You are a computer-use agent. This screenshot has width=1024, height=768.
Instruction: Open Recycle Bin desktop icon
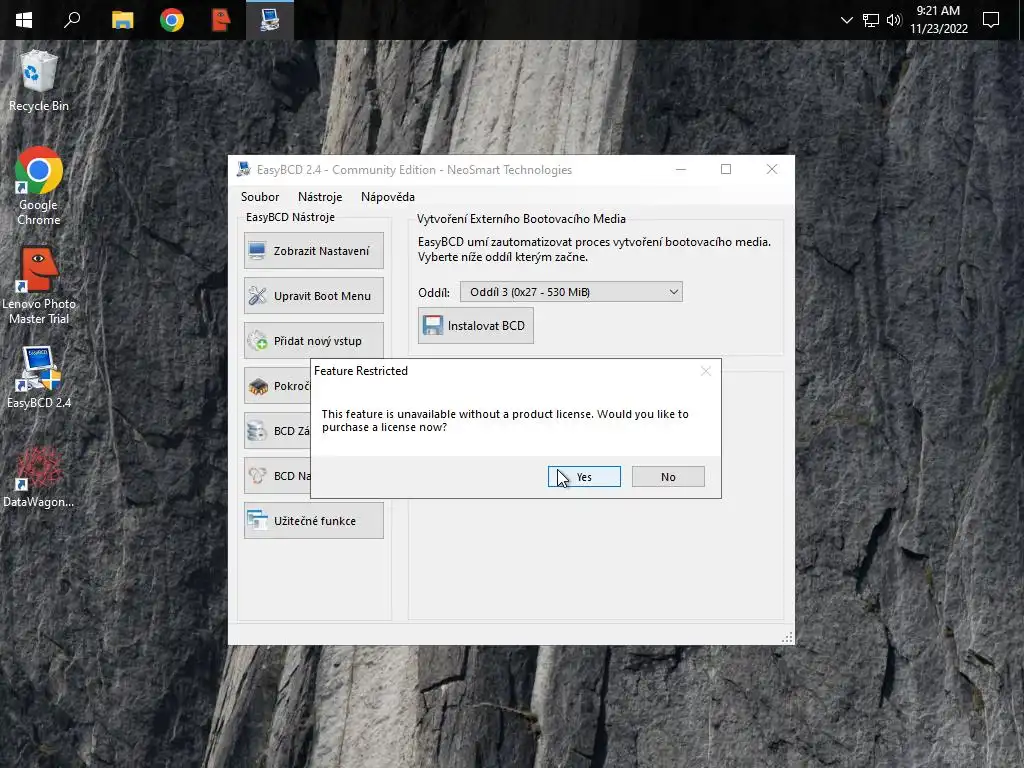tap(39, 82)
